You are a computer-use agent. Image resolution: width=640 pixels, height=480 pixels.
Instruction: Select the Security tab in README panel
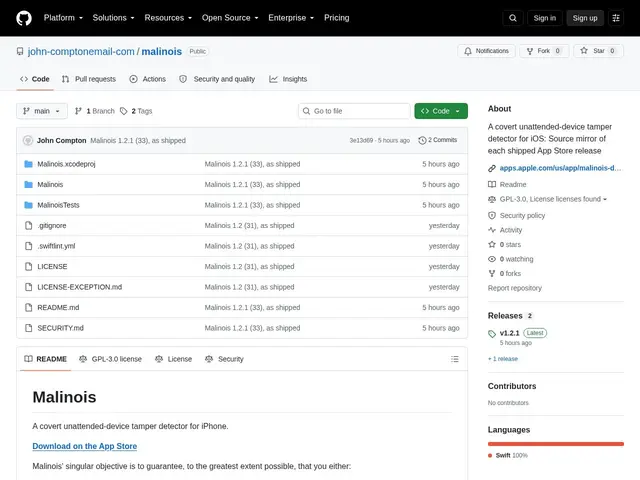coord(224,359)
